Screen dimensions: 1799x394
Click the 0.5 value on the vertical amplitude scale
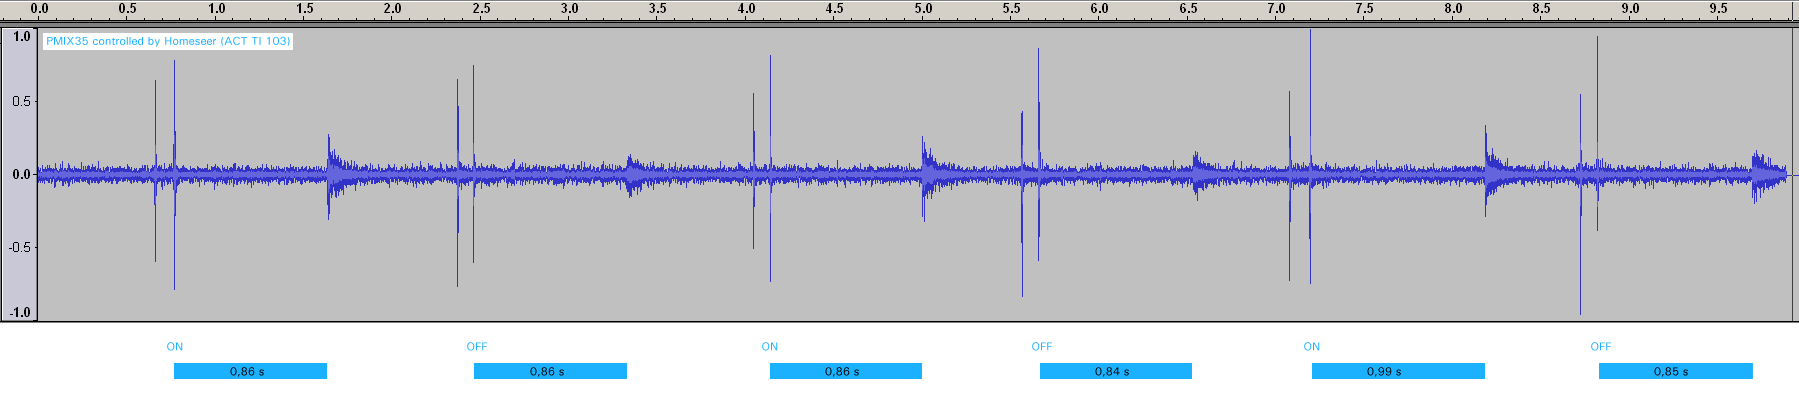(21, 101)
